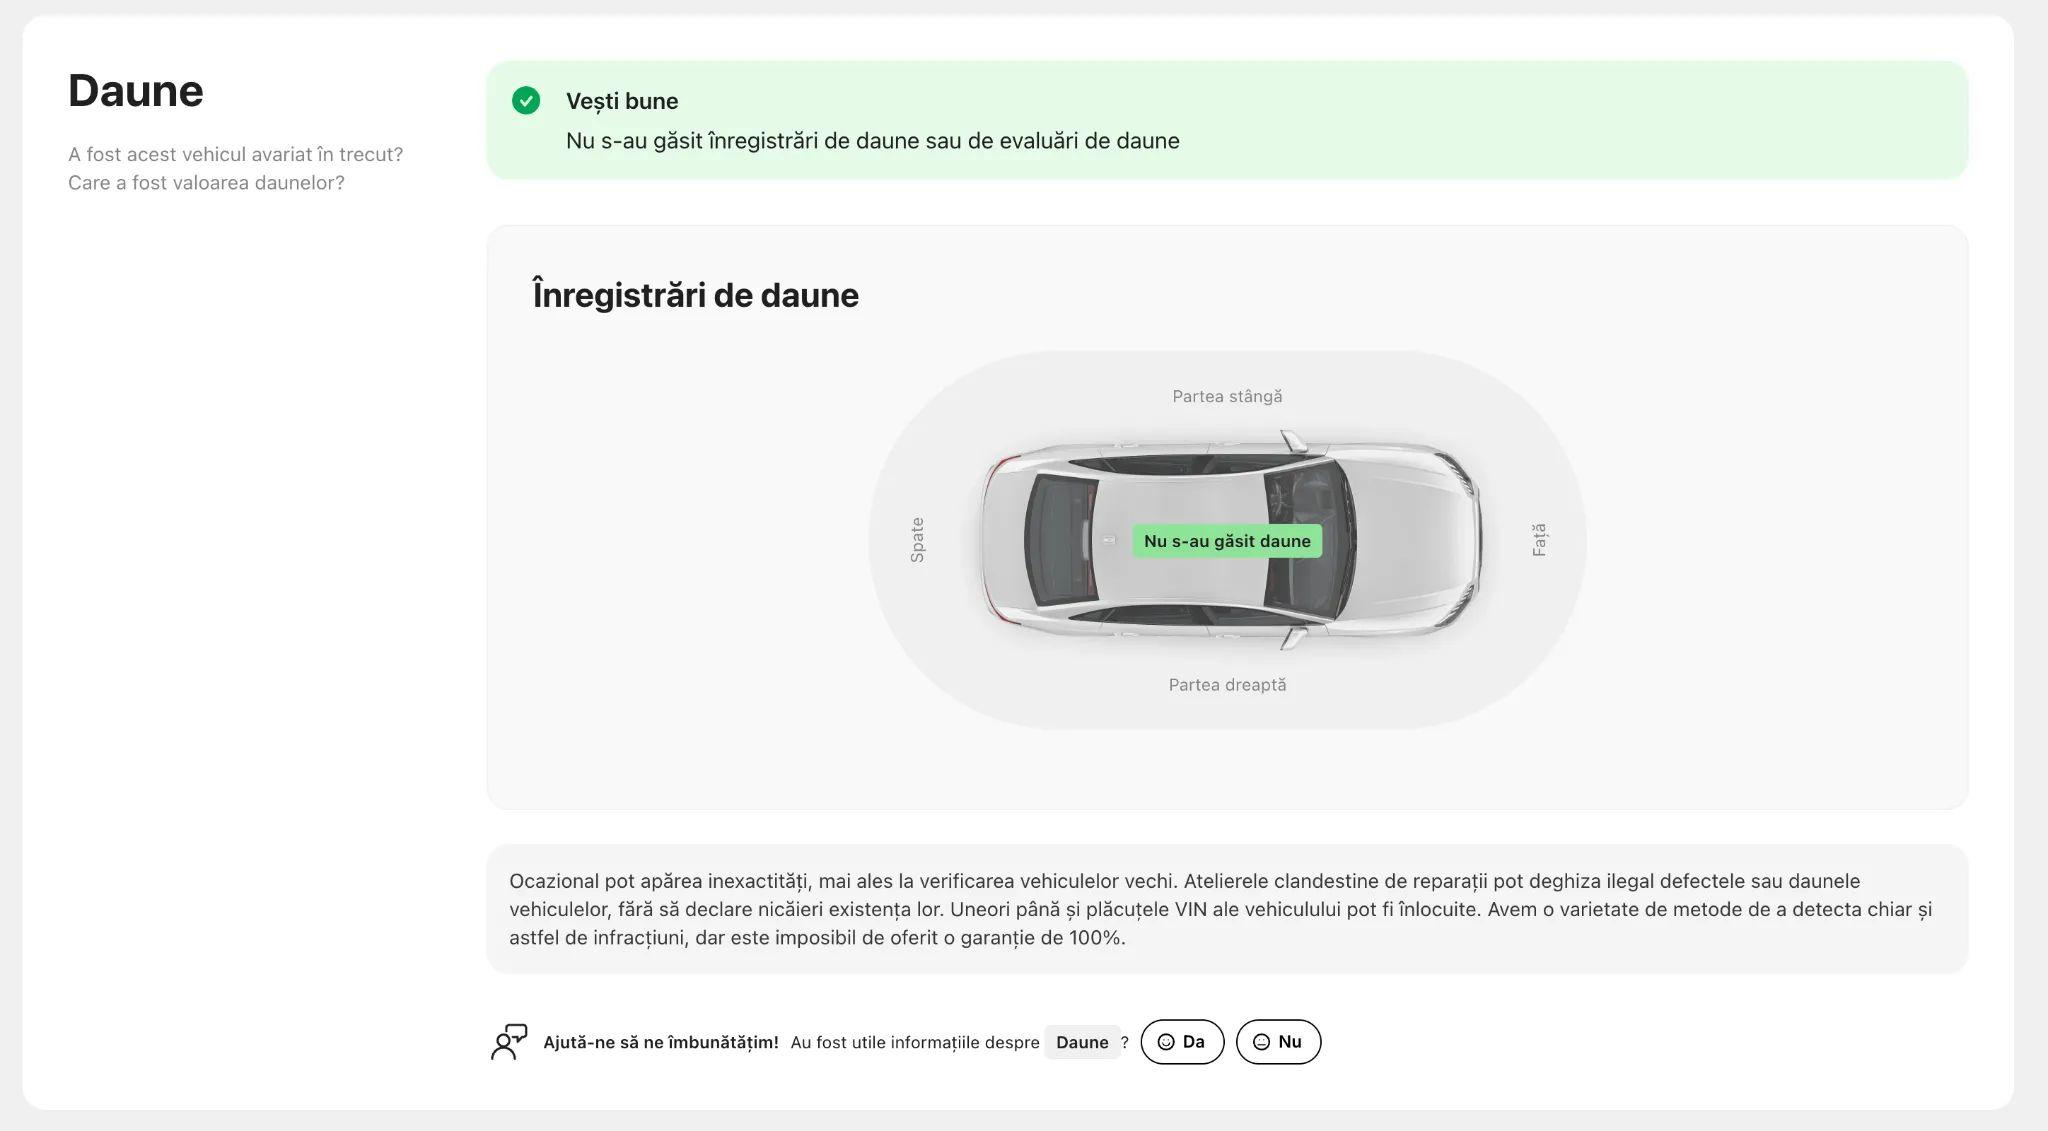This screenshot has width=2048, height=1131.
Task: Click the "Partea dreaptă" label
Action: coord(1227,685)
